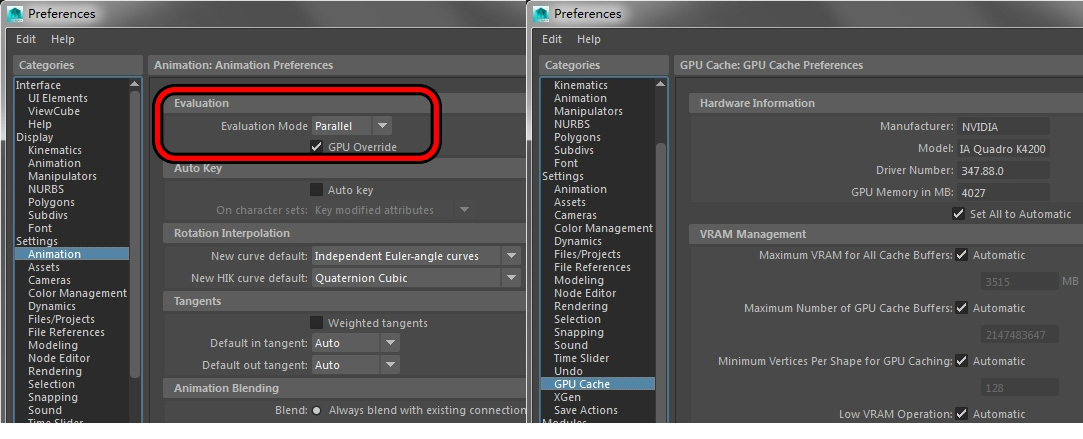Select Save Actions category in right window
Viewport: 1083px width, 439px height.
click(586, 410)
